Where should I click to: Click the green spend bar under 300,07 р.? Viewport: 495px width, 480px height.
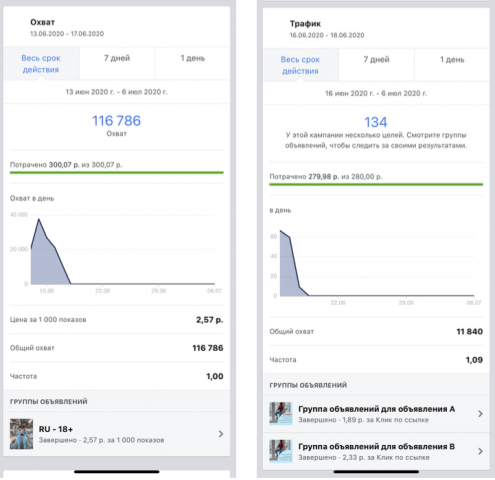(x=117, y=173)
